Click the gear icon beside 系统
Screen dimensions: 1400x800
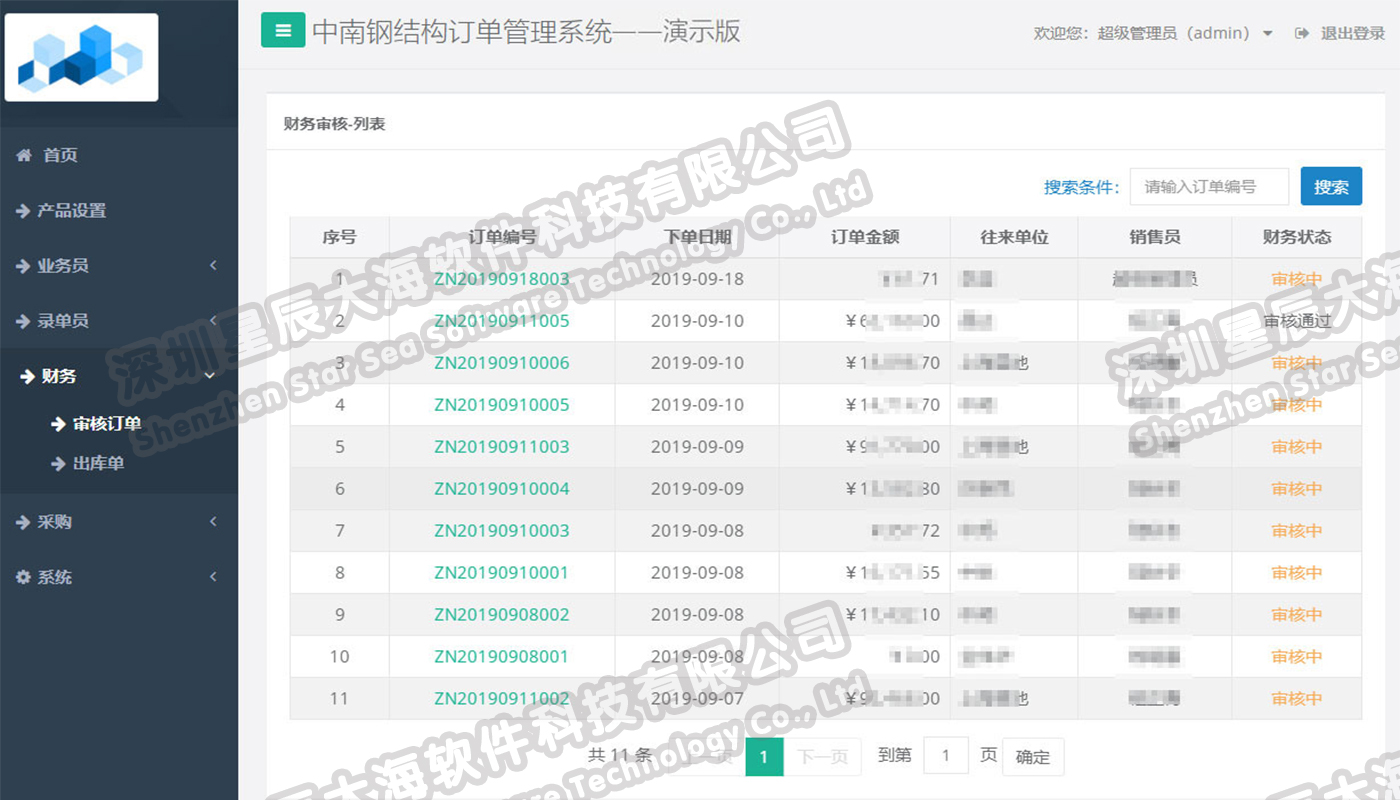[23, 577]
